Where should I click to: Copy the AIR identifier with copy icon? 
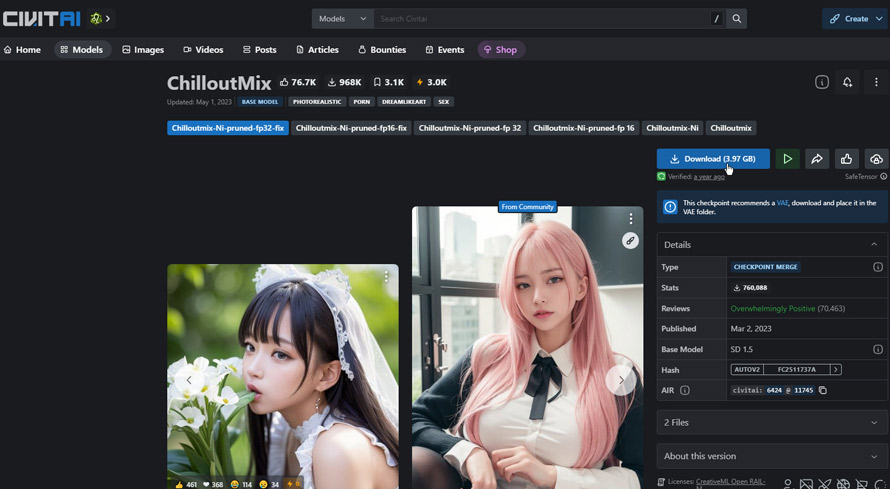click(823, 390)
